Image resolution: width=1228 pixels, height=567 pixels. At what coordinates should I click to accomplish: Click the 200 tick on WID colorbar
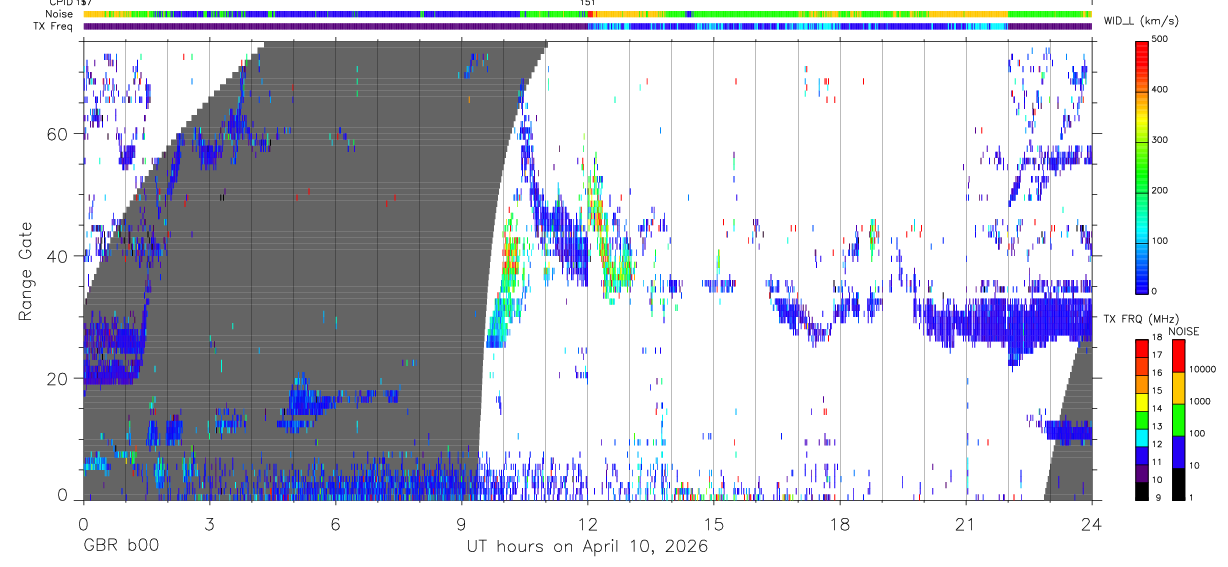(x=1162, y=190)
